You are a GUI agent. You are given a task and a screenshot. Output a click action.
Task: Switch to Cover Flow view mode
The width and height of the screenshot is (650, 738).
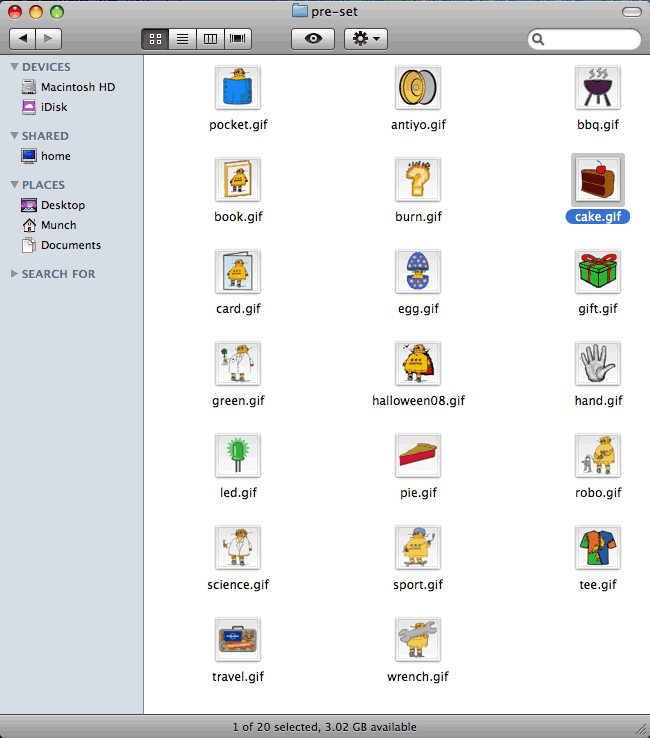(238, 39)
